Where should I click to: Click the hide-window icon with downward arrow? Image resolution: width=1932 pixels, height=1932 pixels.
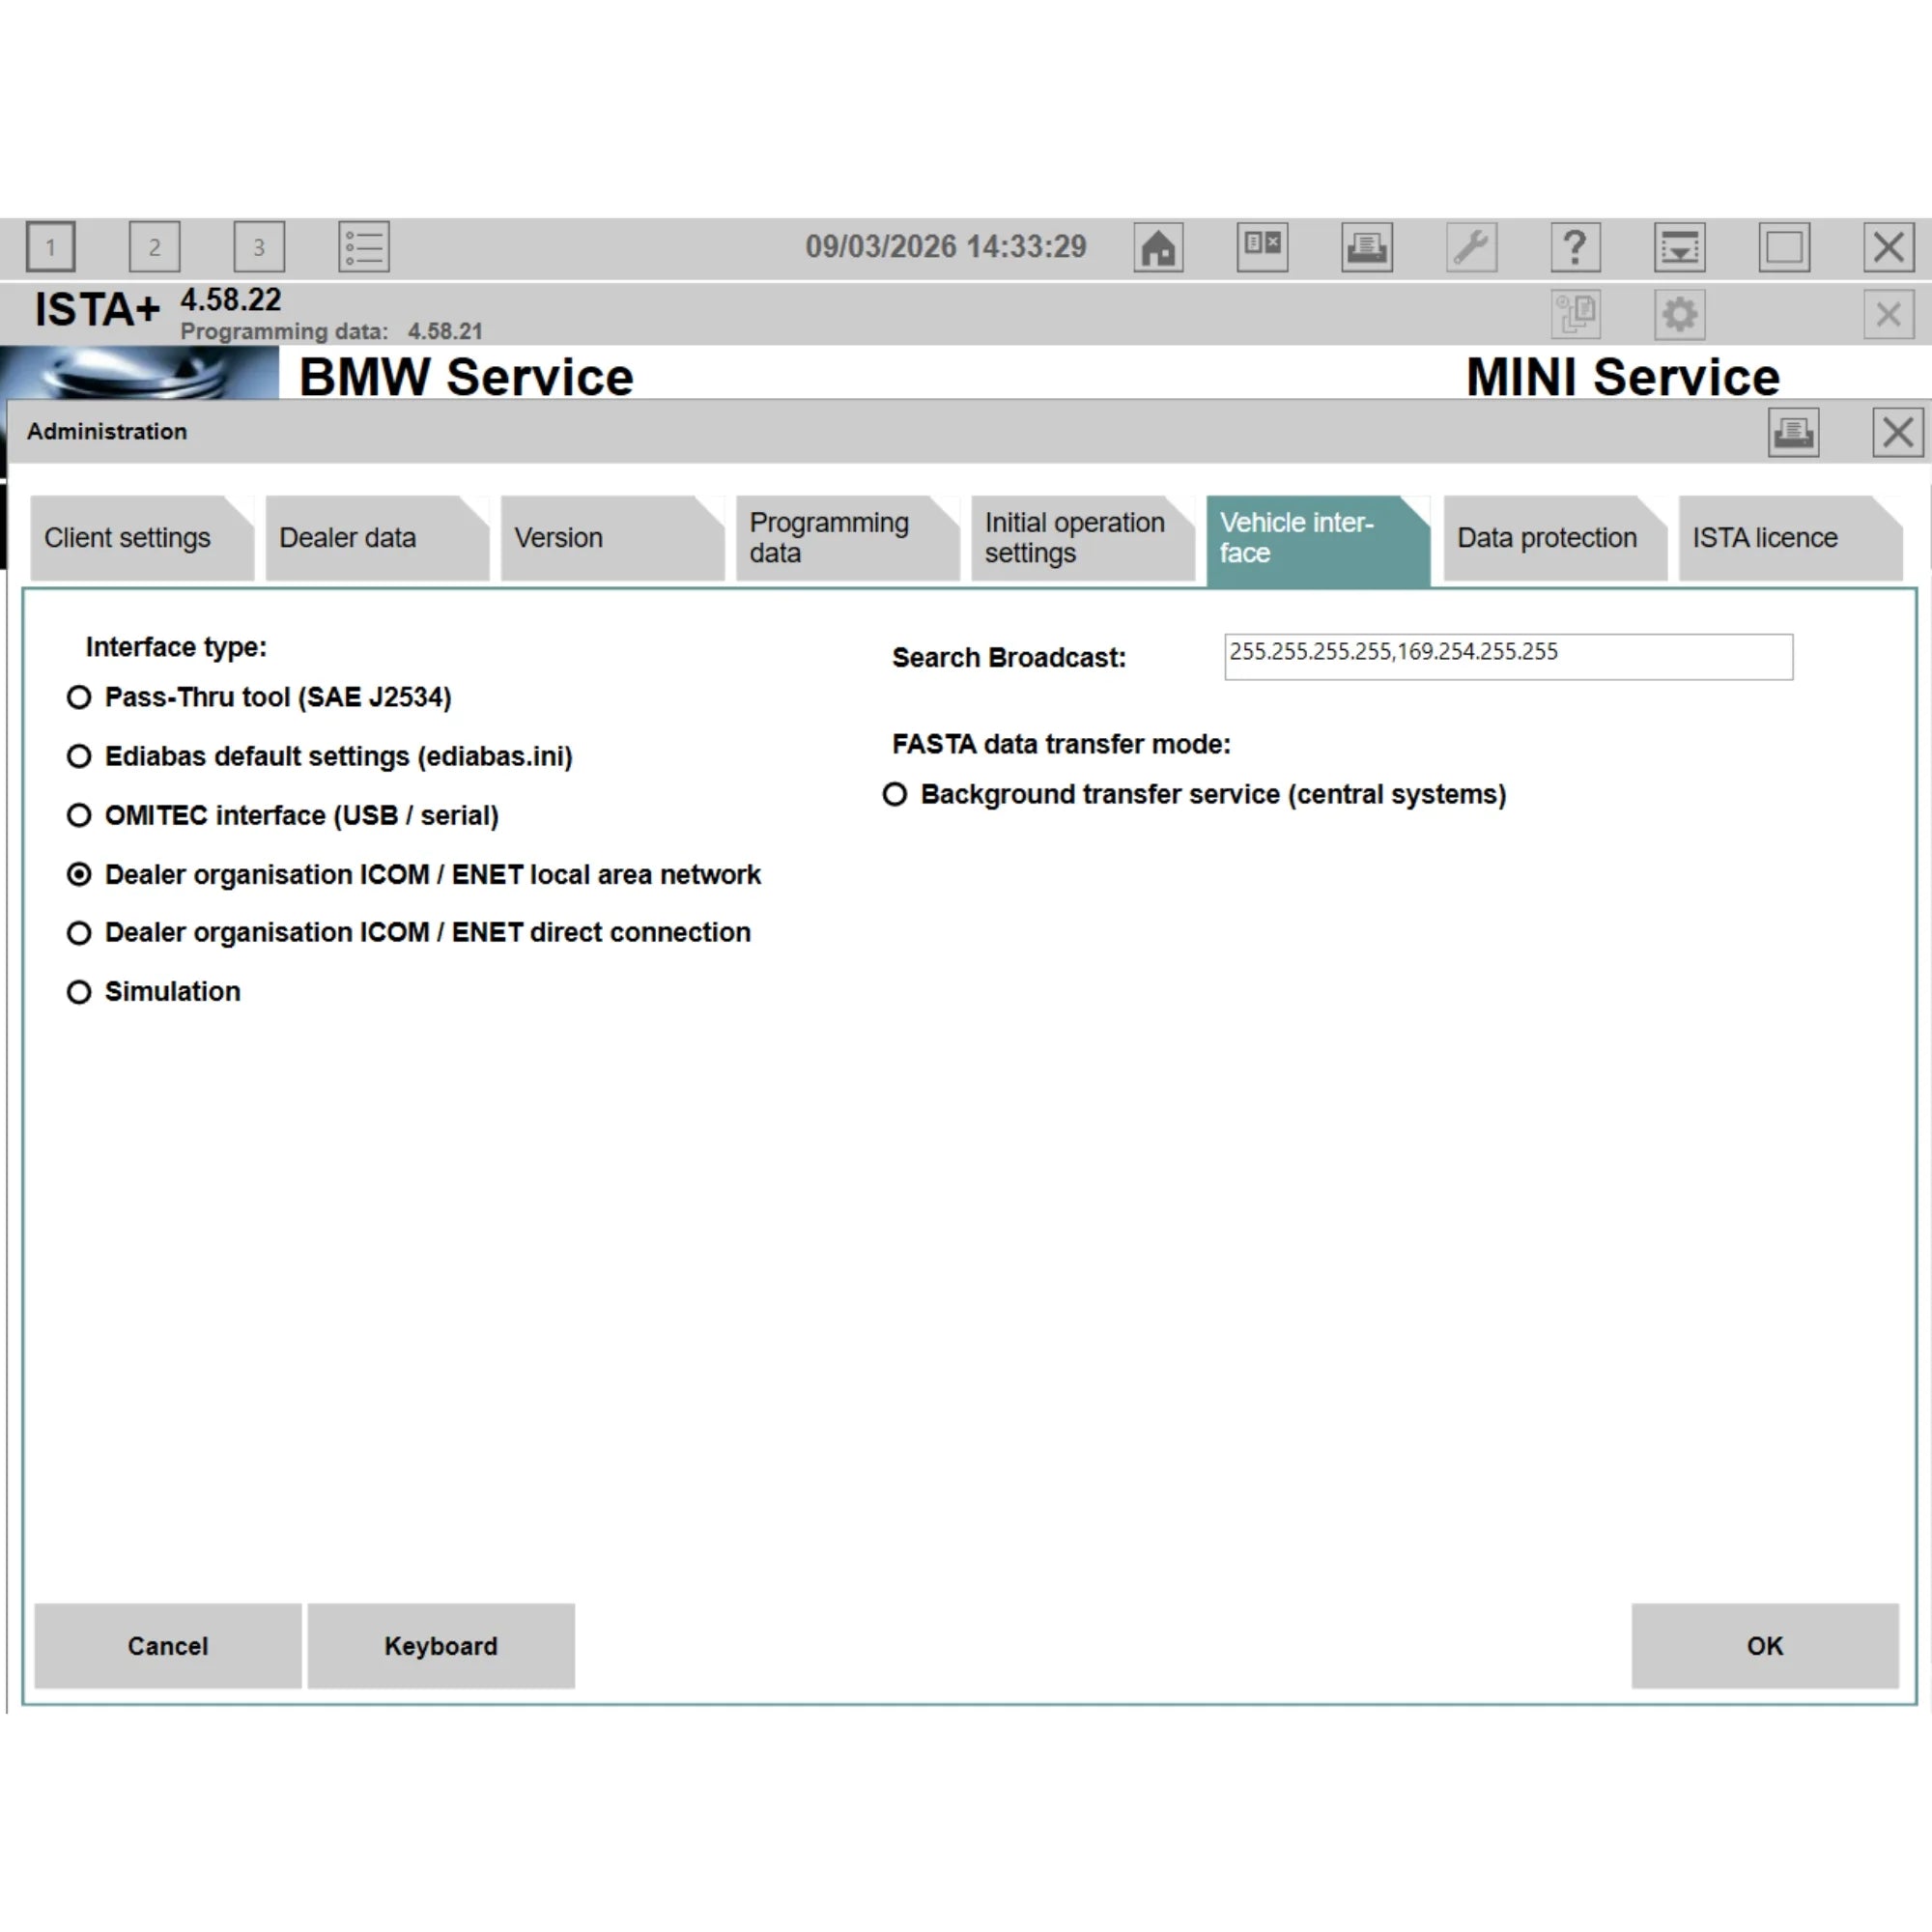[1680, 247]
